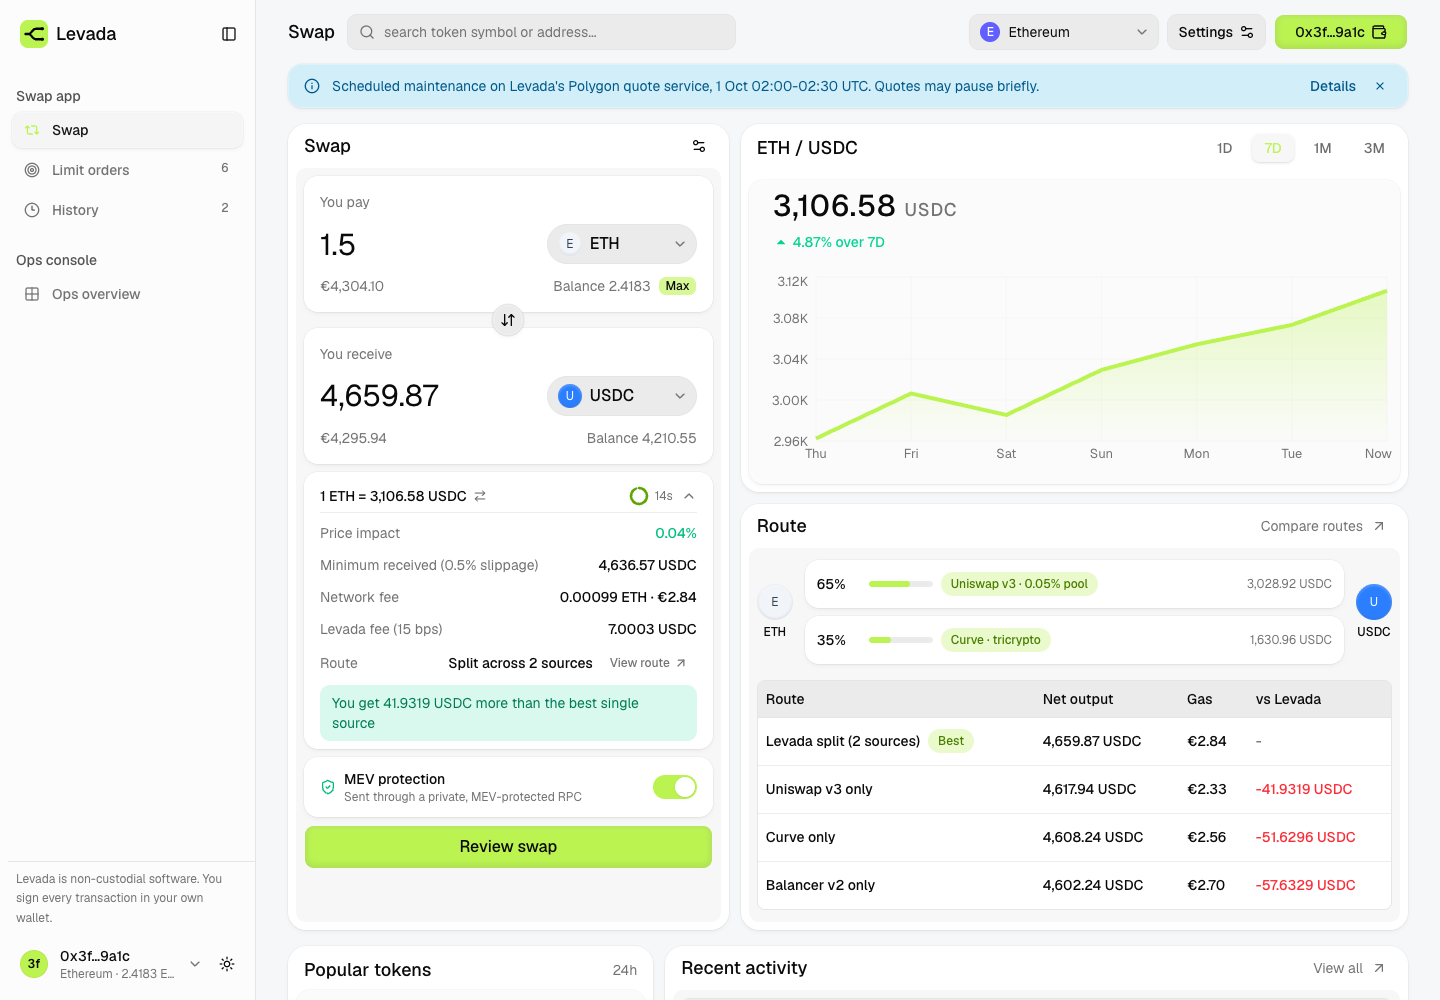Switch chart to the 1M tab
1440x1000 pixels.
tap(1322, 148)
